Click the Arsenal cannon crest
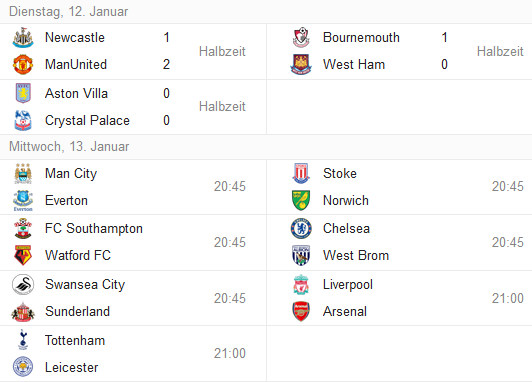532x382 pixels. coord(301,311)
